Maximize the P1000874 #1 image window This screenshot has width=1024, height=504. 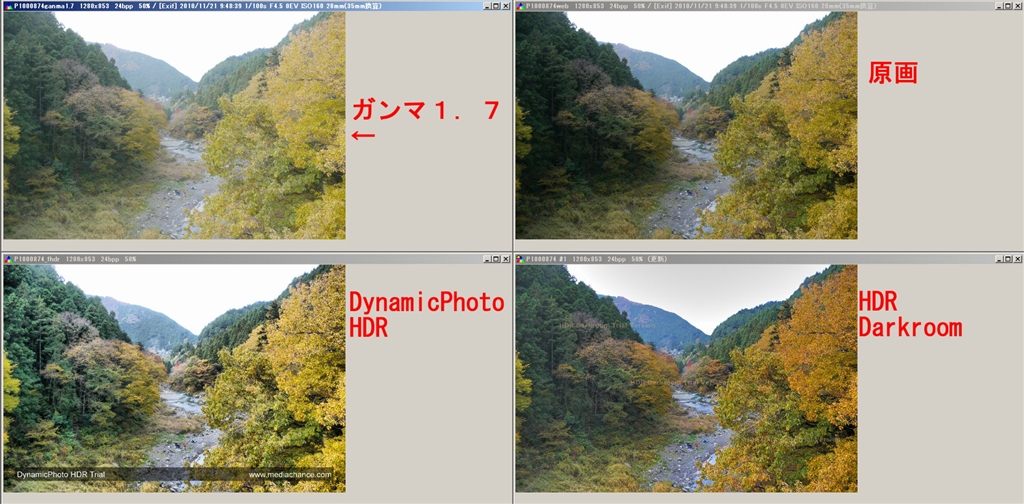point(1008,259)
